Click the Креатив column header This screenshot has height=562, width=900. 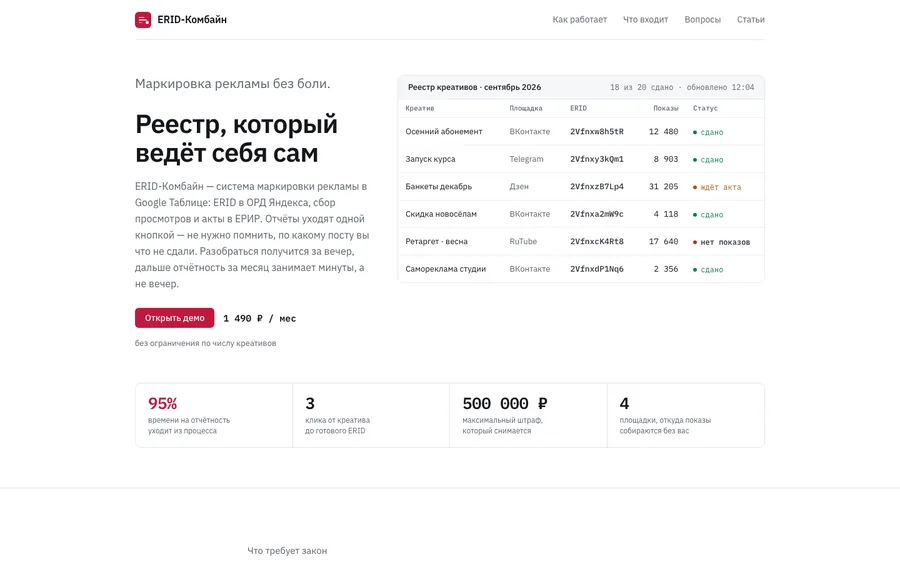[420, 108]
